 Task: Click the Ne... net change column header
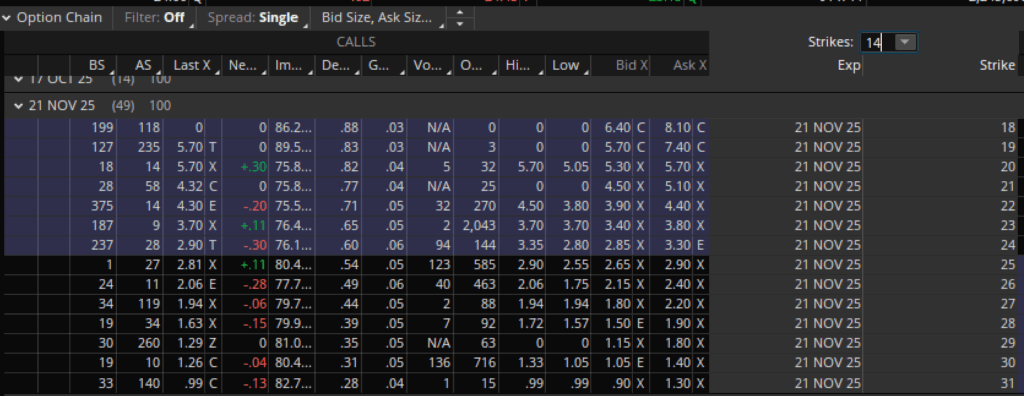pyautogui.click(x=244, y=65)
